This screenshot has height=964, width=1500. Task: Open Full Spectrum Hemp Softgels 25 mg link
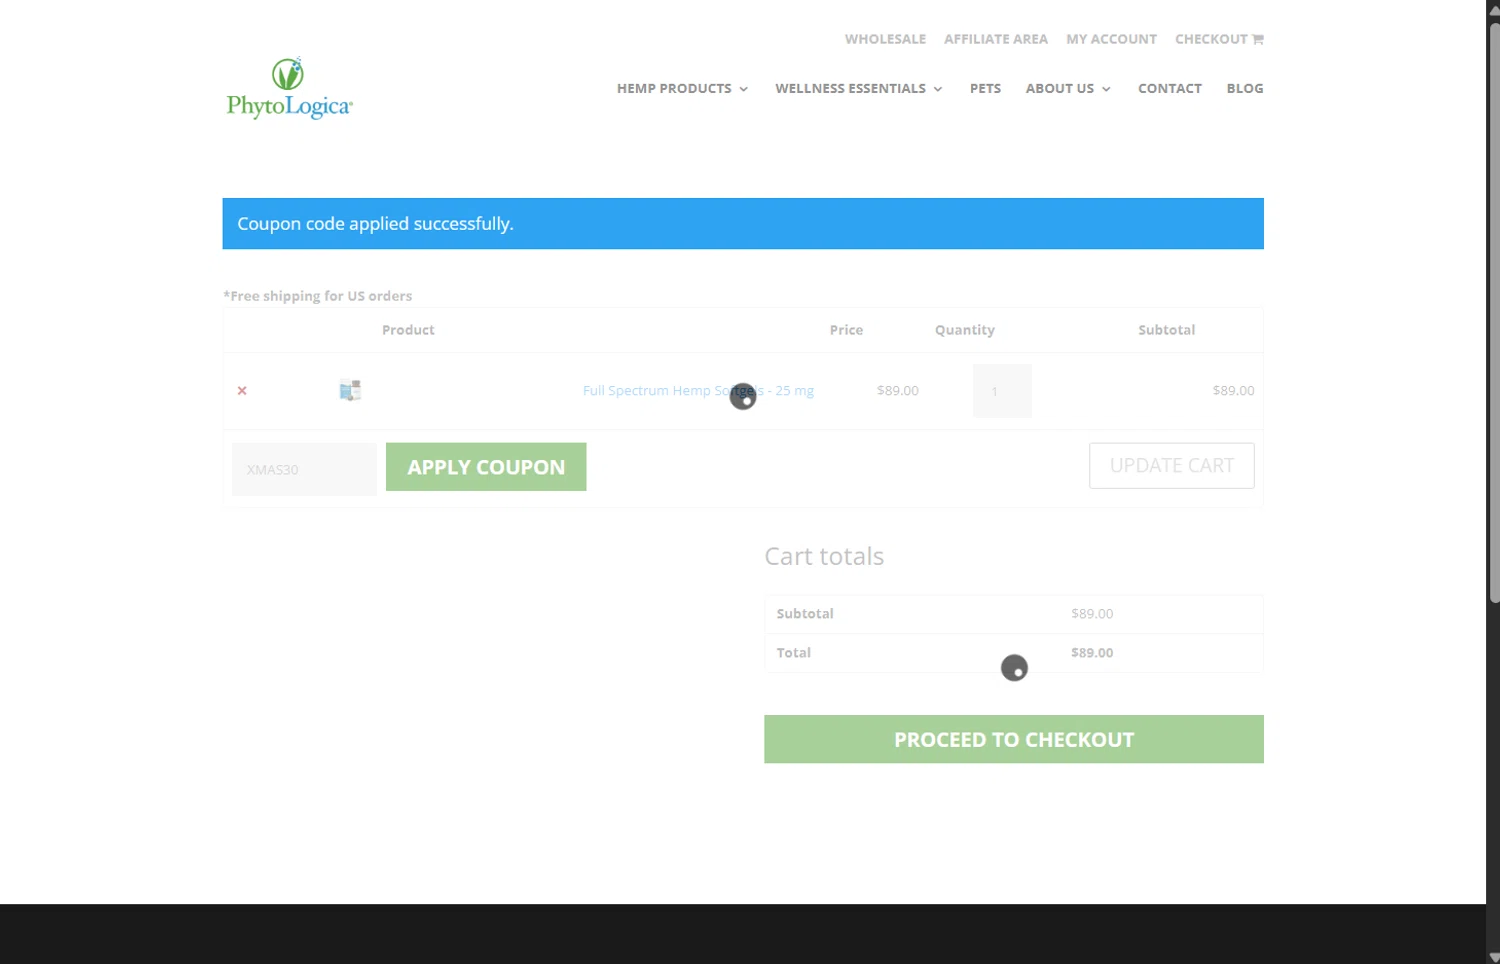pos(698,391)
